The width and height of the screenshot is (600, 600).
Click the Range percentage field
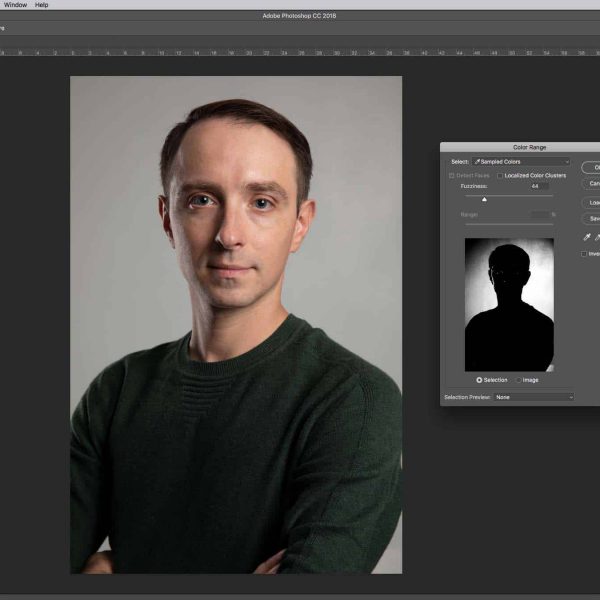[x=540, y=215]
